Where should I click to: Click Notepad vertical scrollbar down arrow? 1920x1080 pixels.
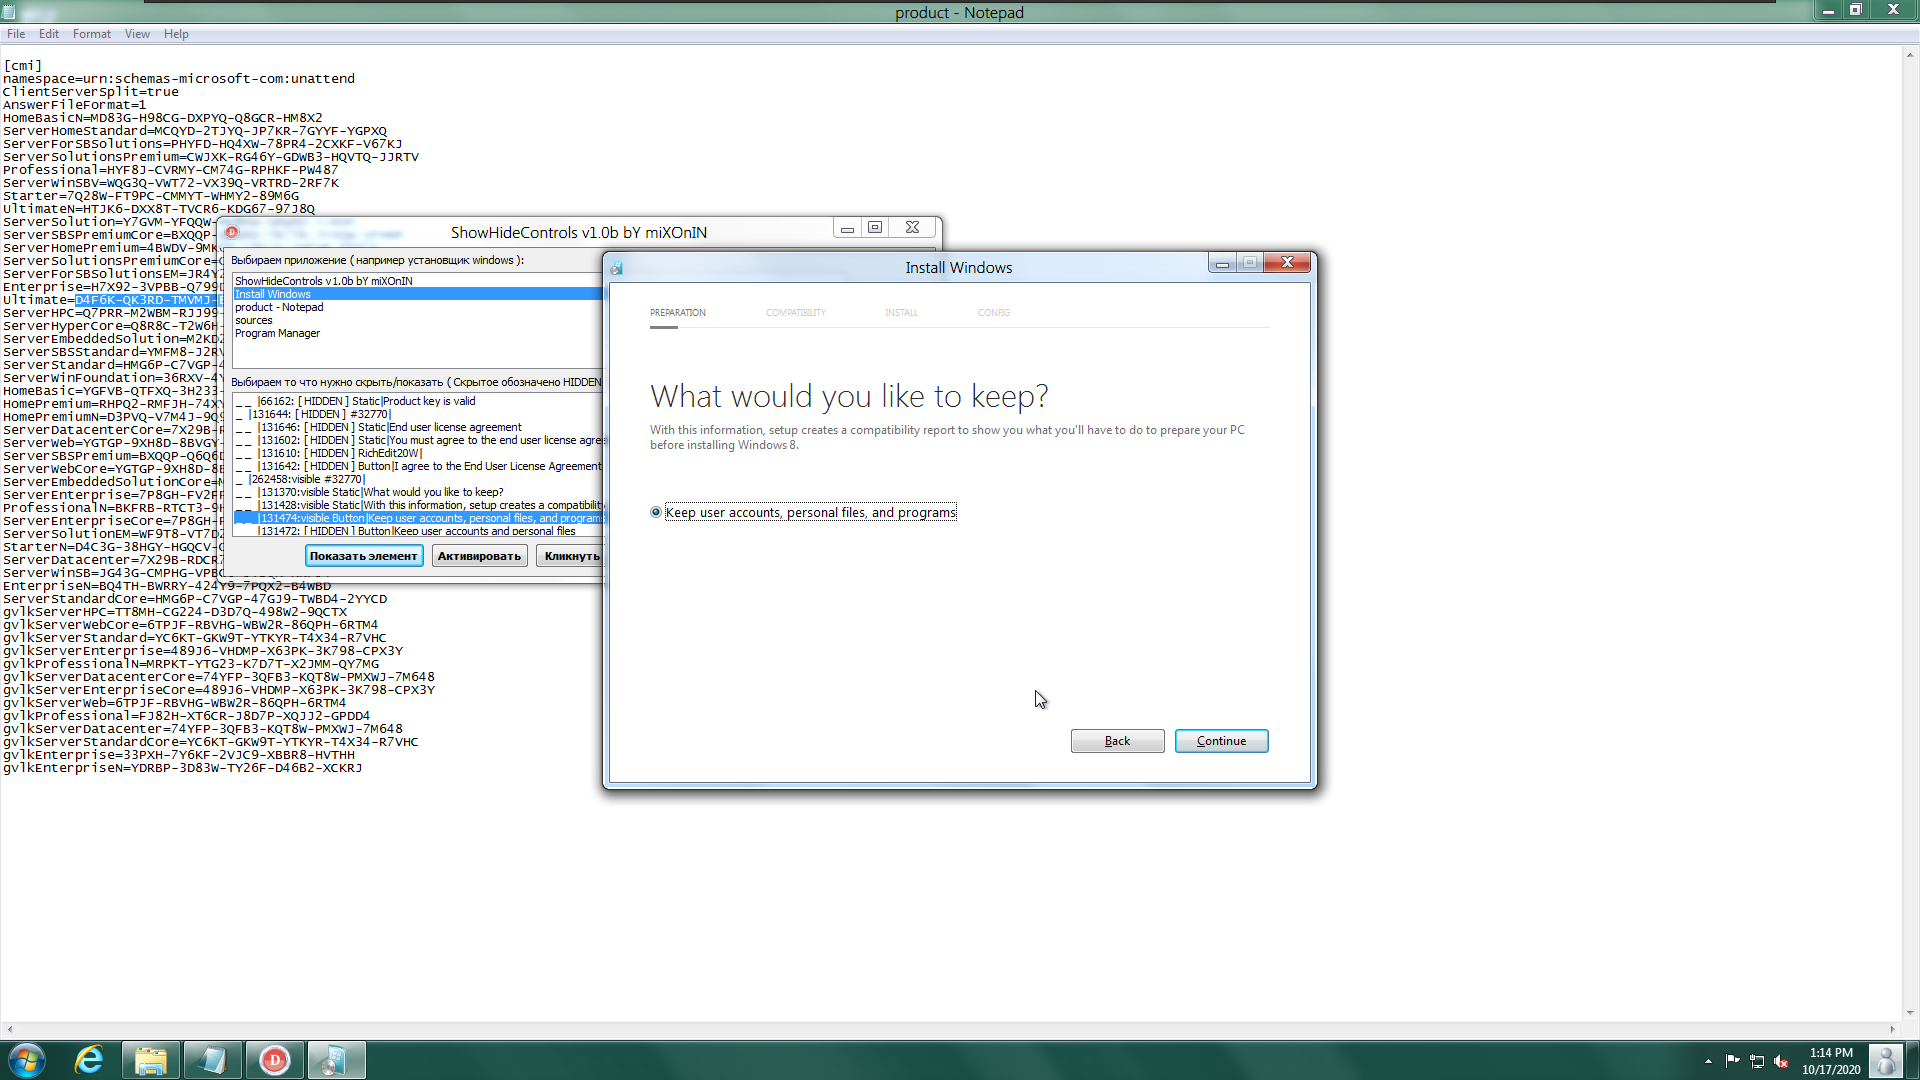(1910, 1012)
